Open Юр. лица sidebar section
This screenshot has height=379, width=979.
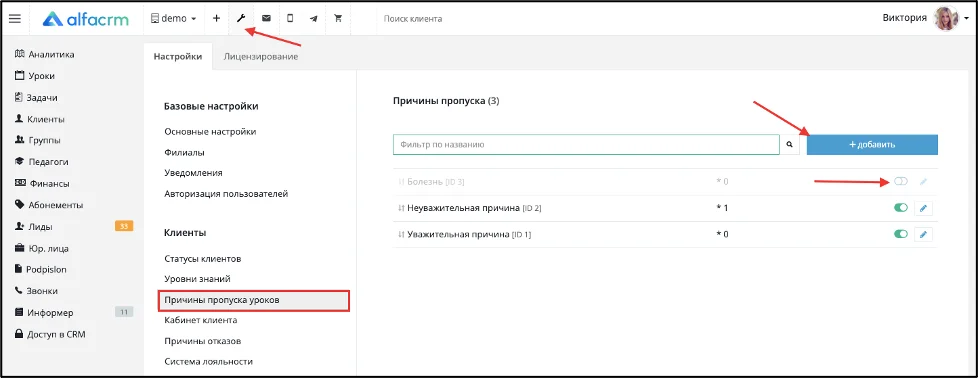coord(41,249)
